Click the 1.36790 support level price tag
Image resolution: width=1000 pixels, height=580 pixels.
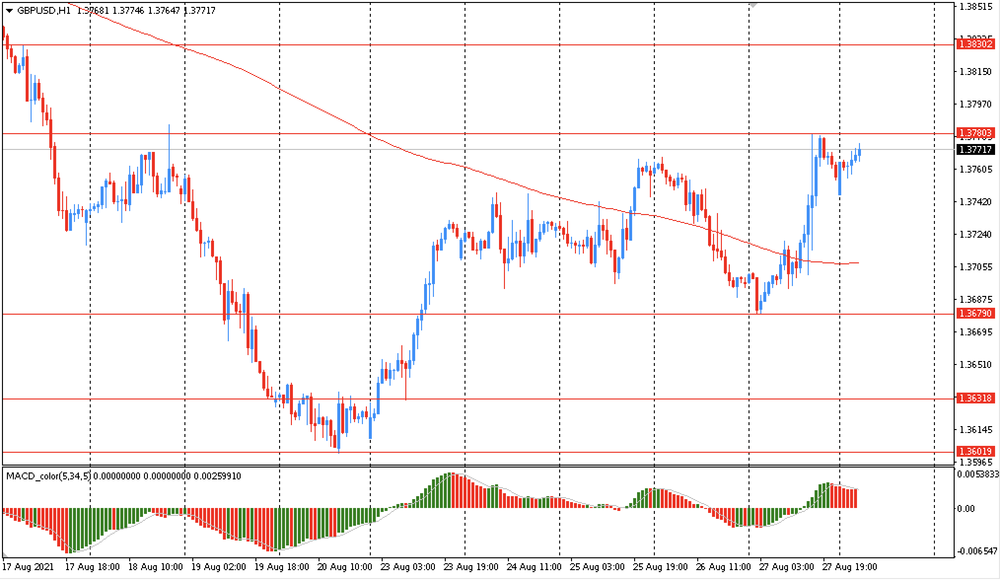(975, 313)
